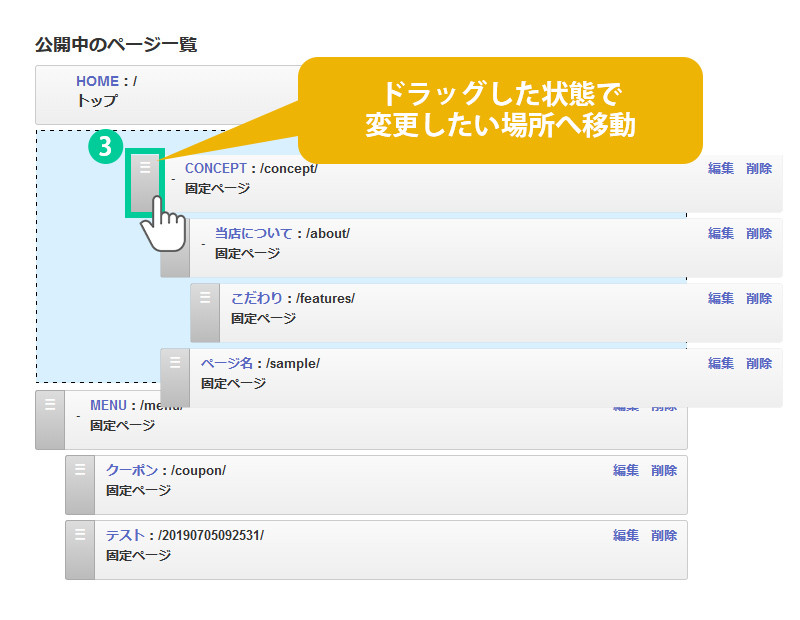Viewport: 800px width, 620px height.
Task: Grab the drag handle for こだわり page
Action: (x=205, y=312)
